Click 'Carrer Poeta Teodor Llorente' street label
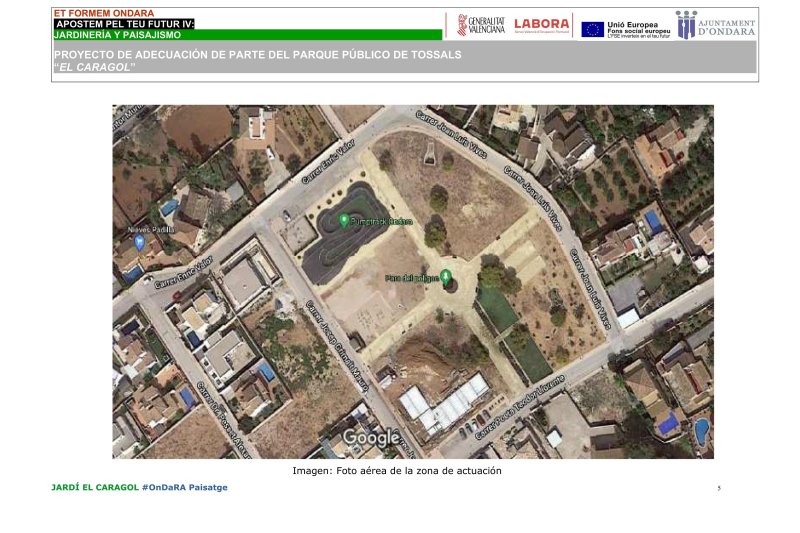This screenshot has width=800, height=533. click(x=520, y=408)
